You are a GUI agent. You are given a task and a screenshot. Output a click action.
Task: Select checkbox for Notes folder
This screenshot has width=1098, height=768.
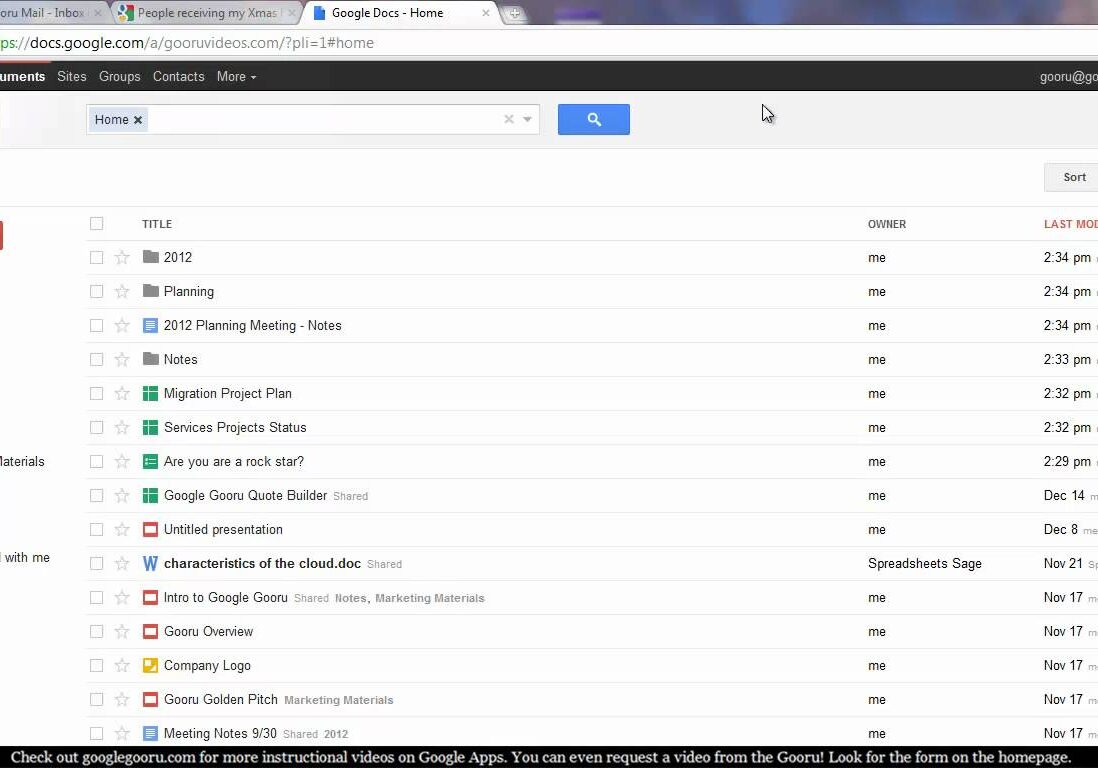(97, 359)
